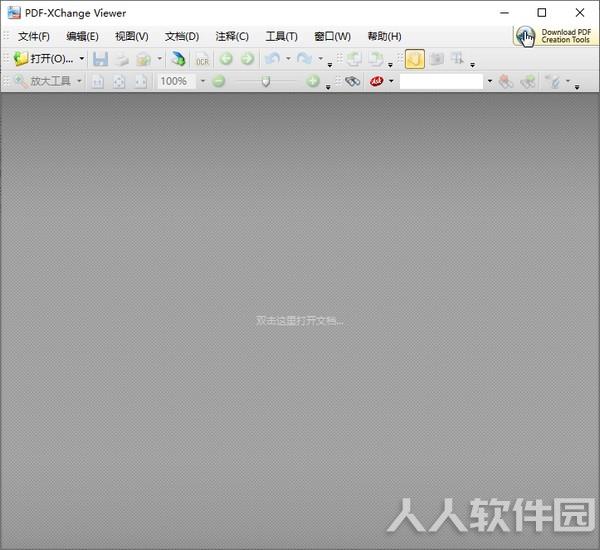Viewport: 600px width, 550px height.
Task: Click the Redo icon
Action: [305, 59]
